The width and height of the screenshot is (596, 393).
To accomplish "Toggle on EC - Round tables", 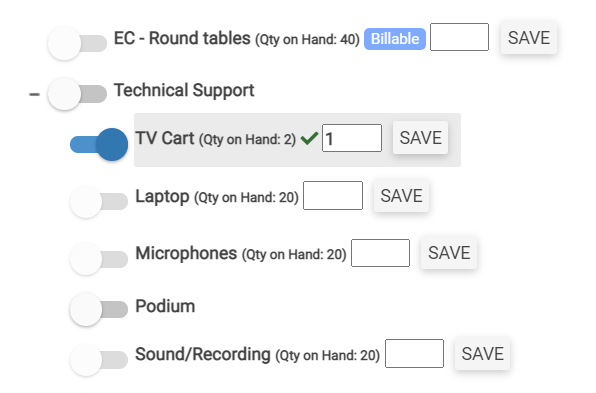I will point(77,43).
